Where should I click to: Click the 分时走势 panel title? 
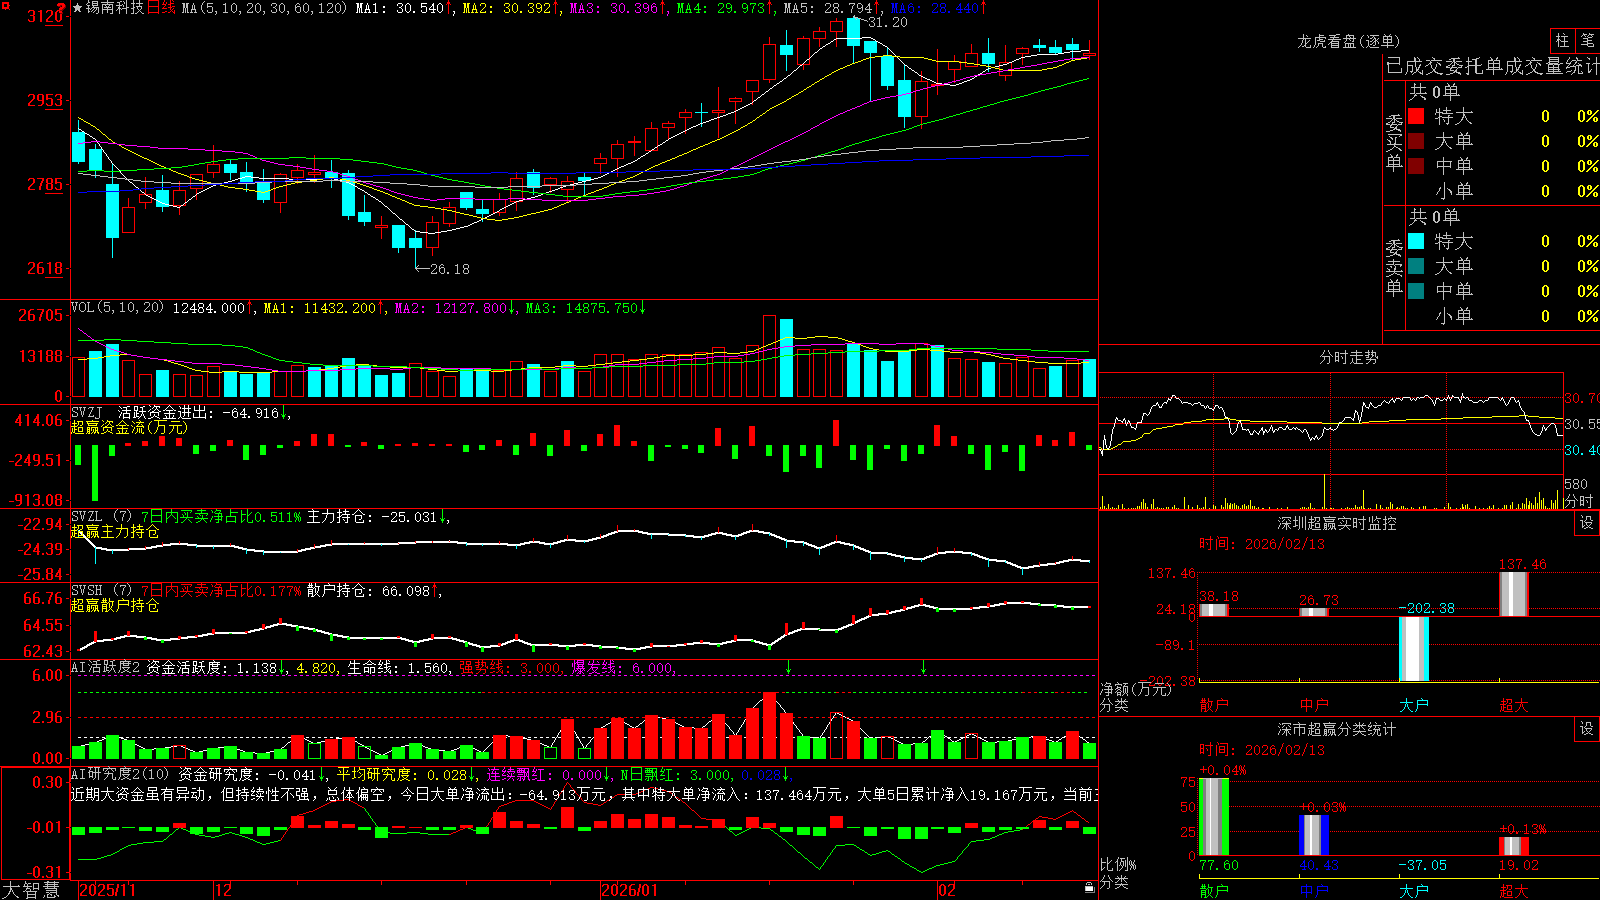tap(1348, 357)
